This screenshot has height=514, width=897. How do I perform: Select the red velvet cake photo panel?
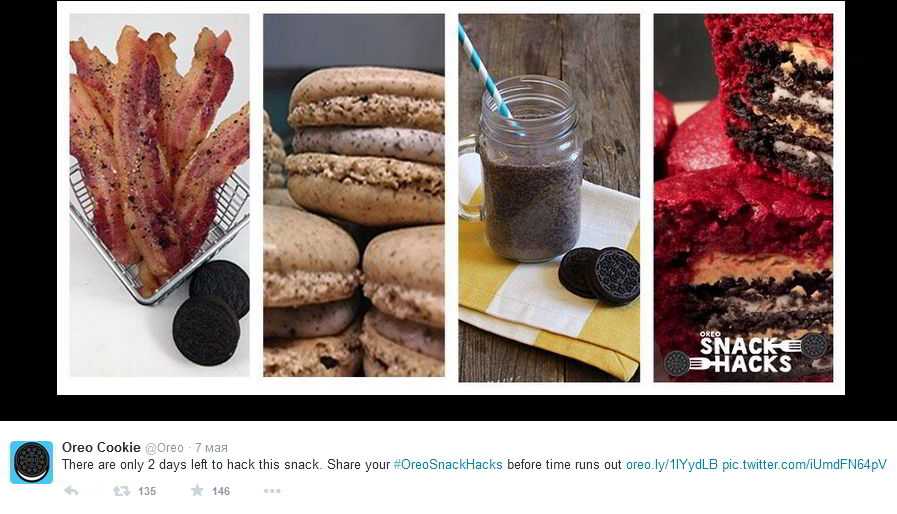pos(743,197)
